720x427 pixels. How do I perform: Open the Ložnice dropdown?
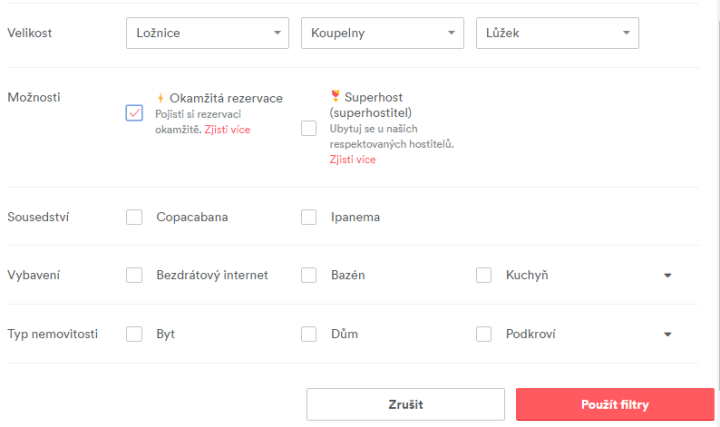208,33
